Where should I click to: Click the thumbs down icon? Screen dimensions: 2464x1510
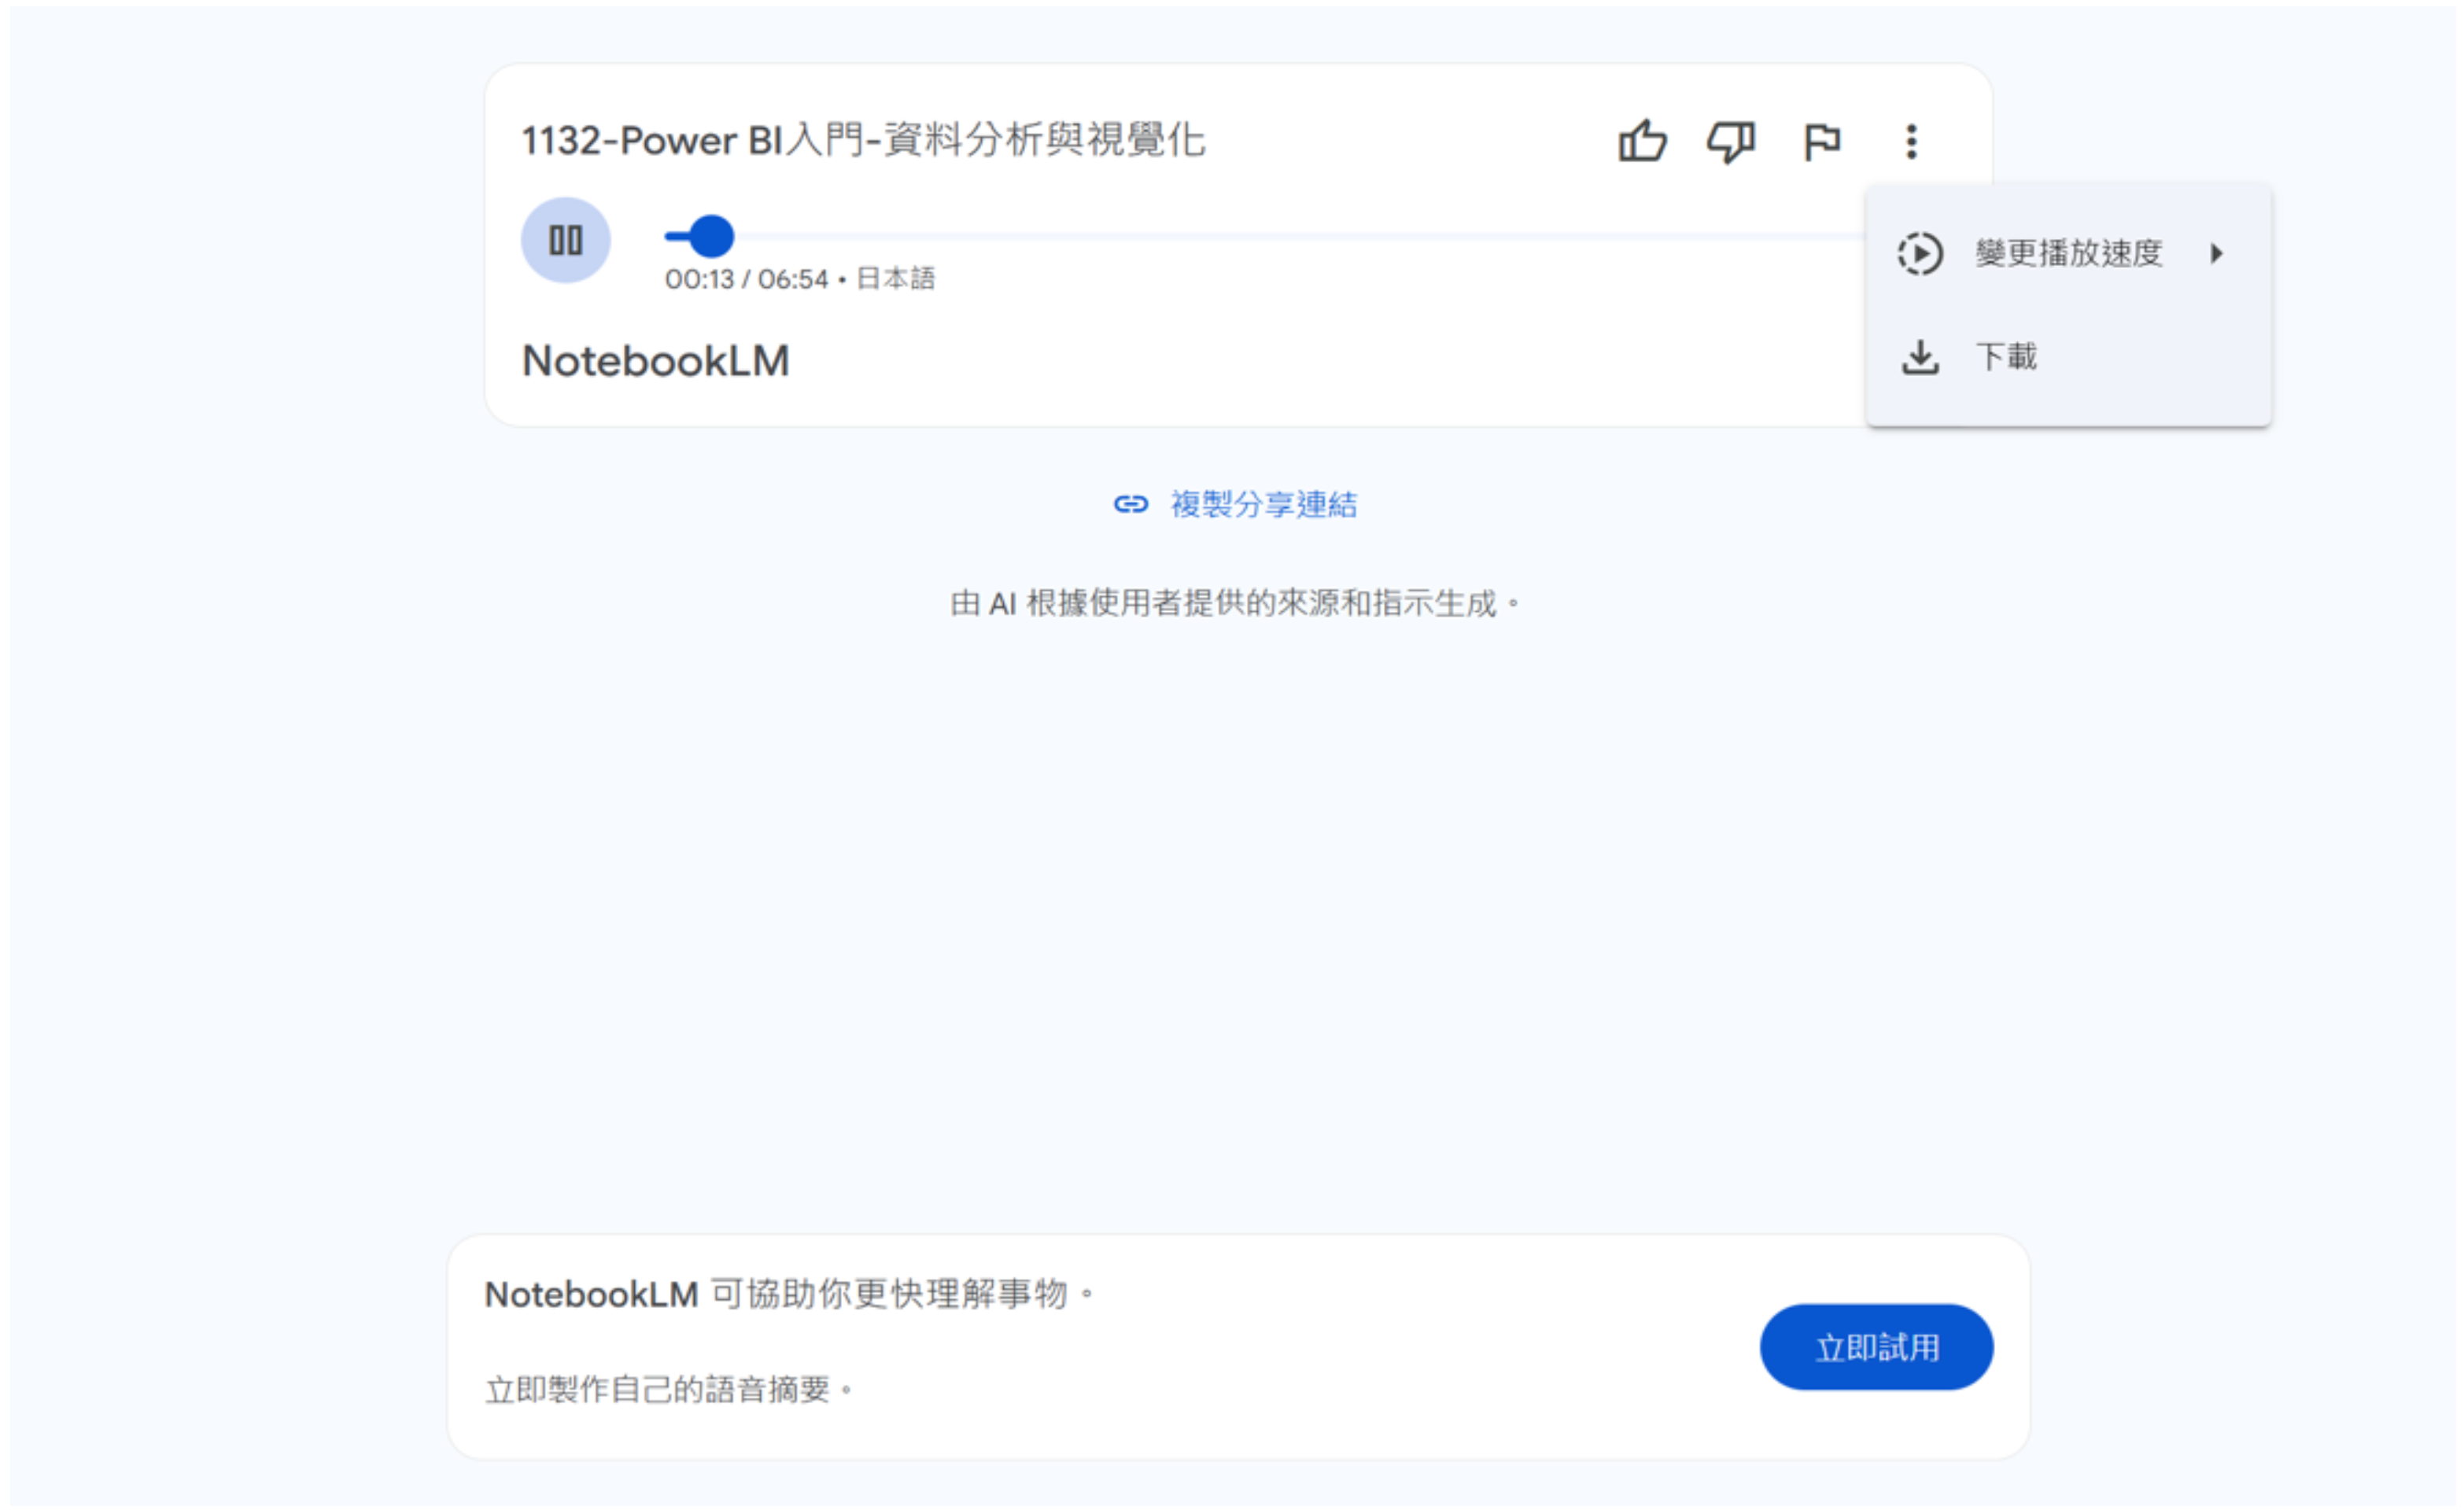pyautogui.click(x=1731, y=141)
